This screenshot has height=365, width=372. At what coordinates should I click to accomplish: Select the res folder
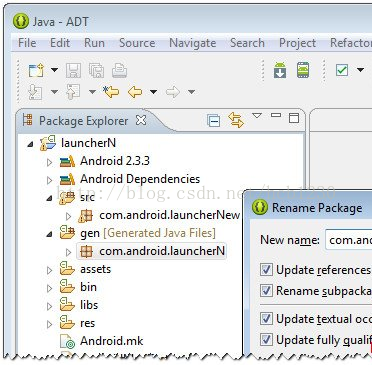87,323
